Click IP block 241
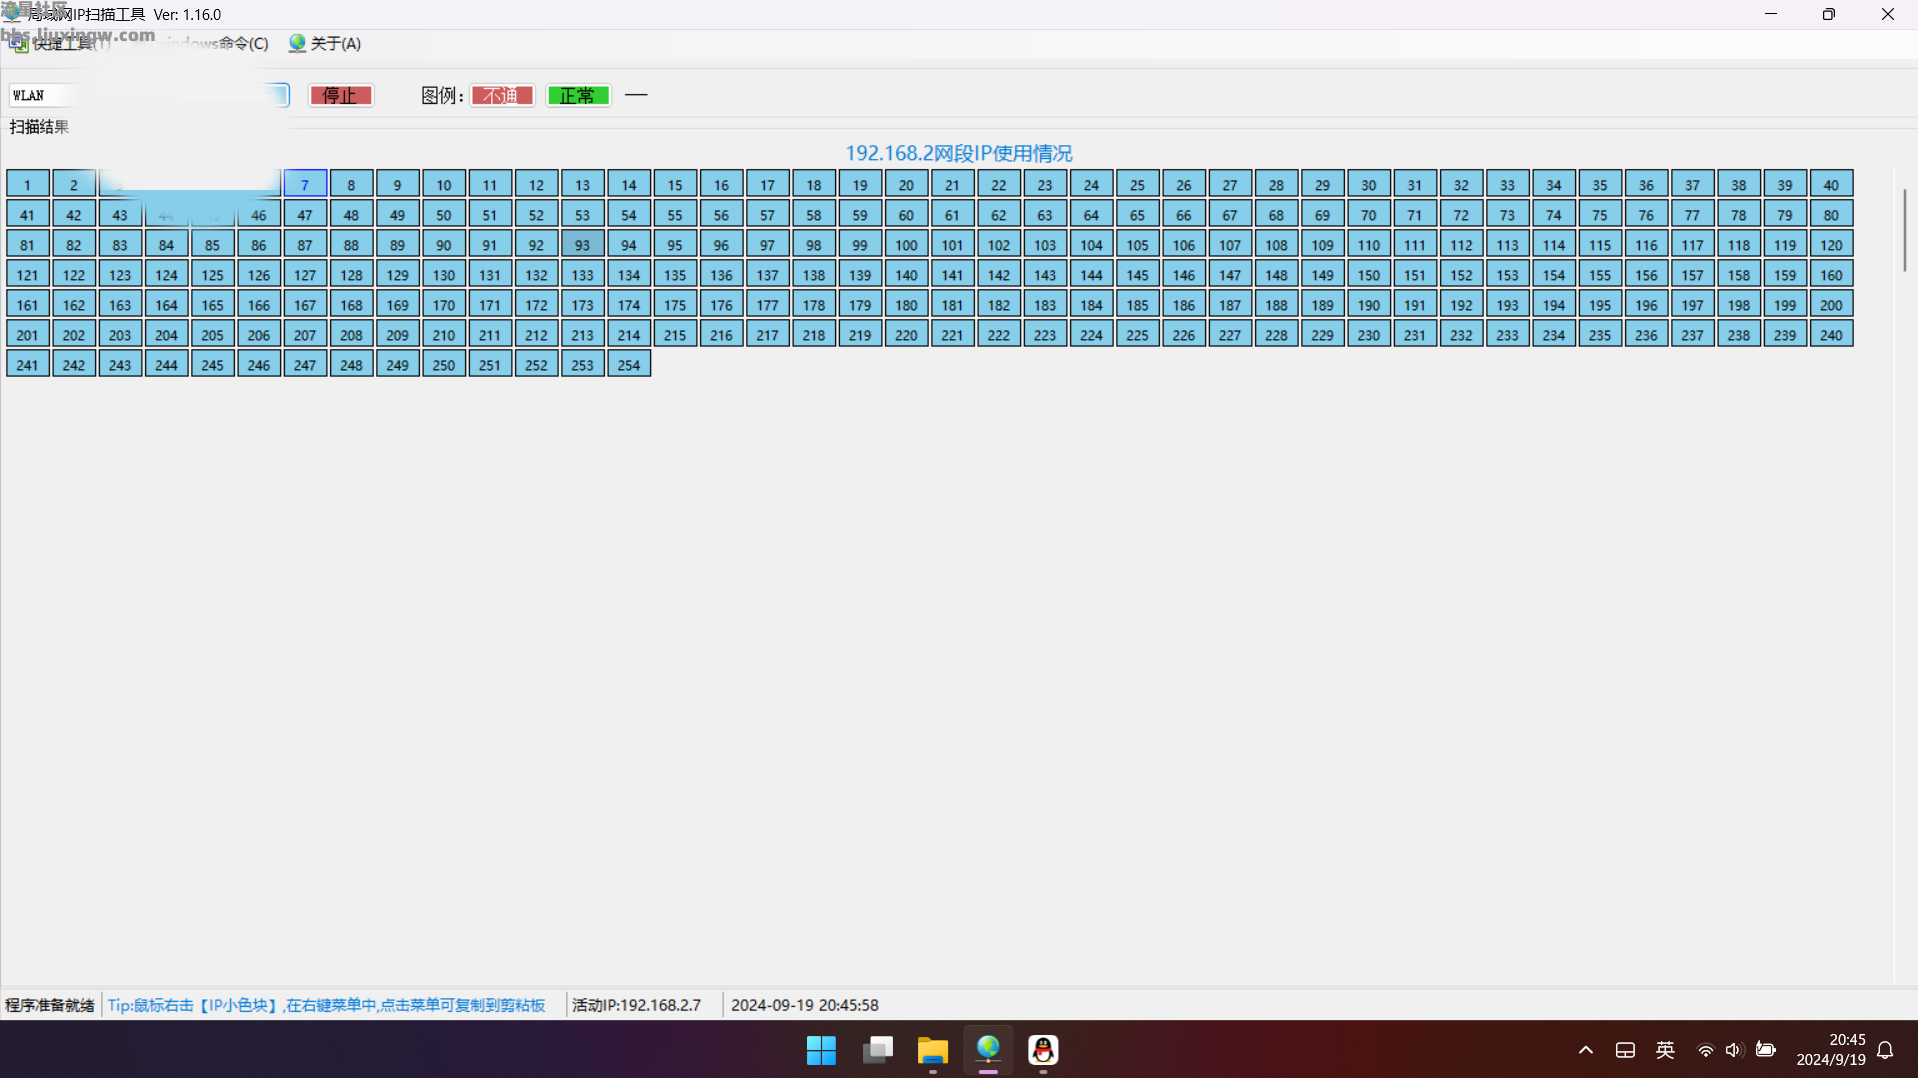The image size is (1918, 1078). [x=27, y=364]
